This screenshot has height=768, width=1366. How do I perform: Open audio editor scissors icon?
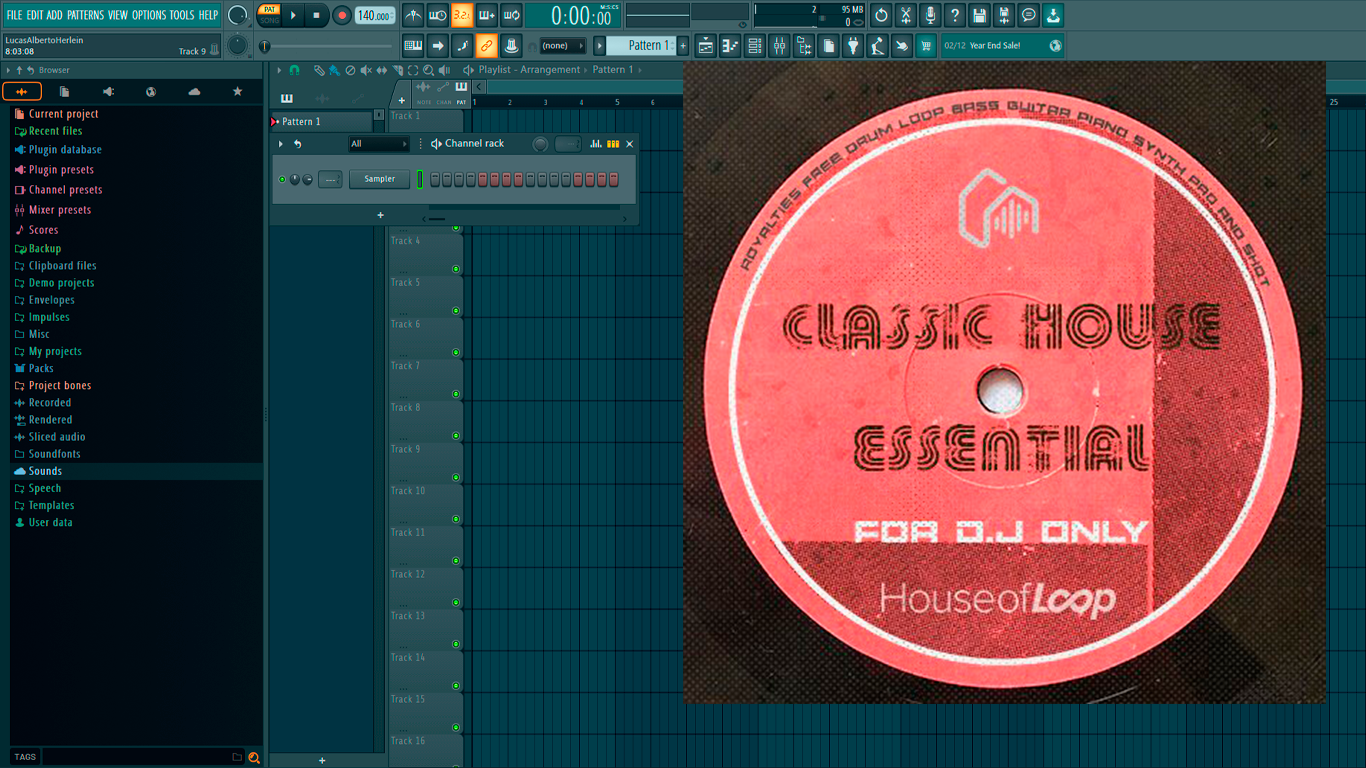pyautogui.click(x=906, y=15)
